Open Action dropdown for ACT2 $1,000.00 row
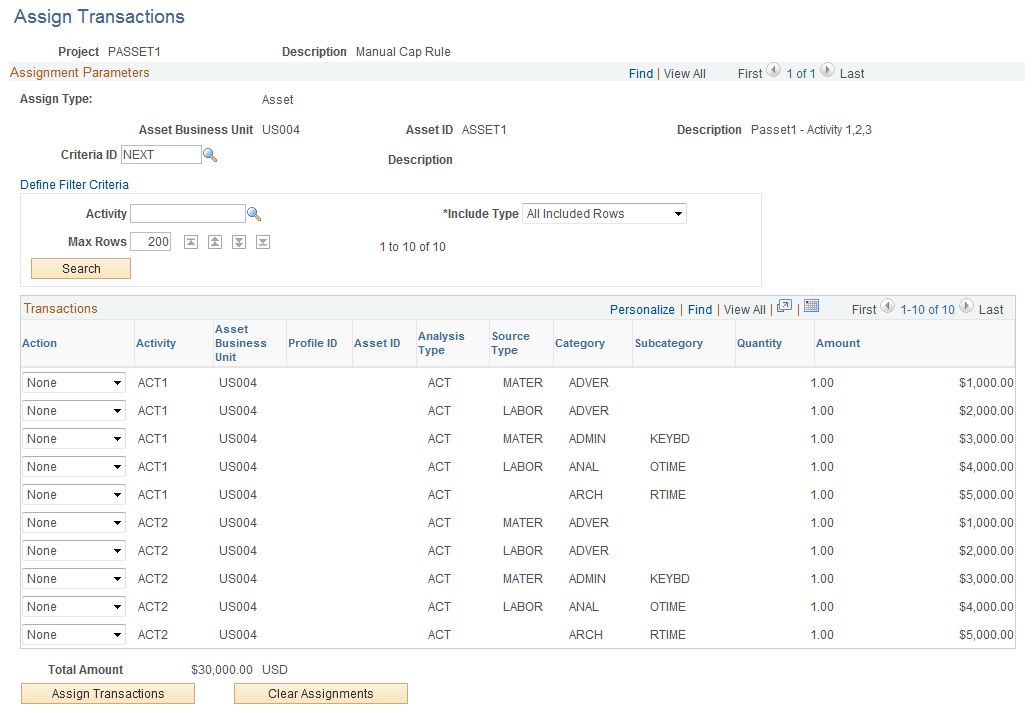 pyautogui.click(x=73, y=523)
